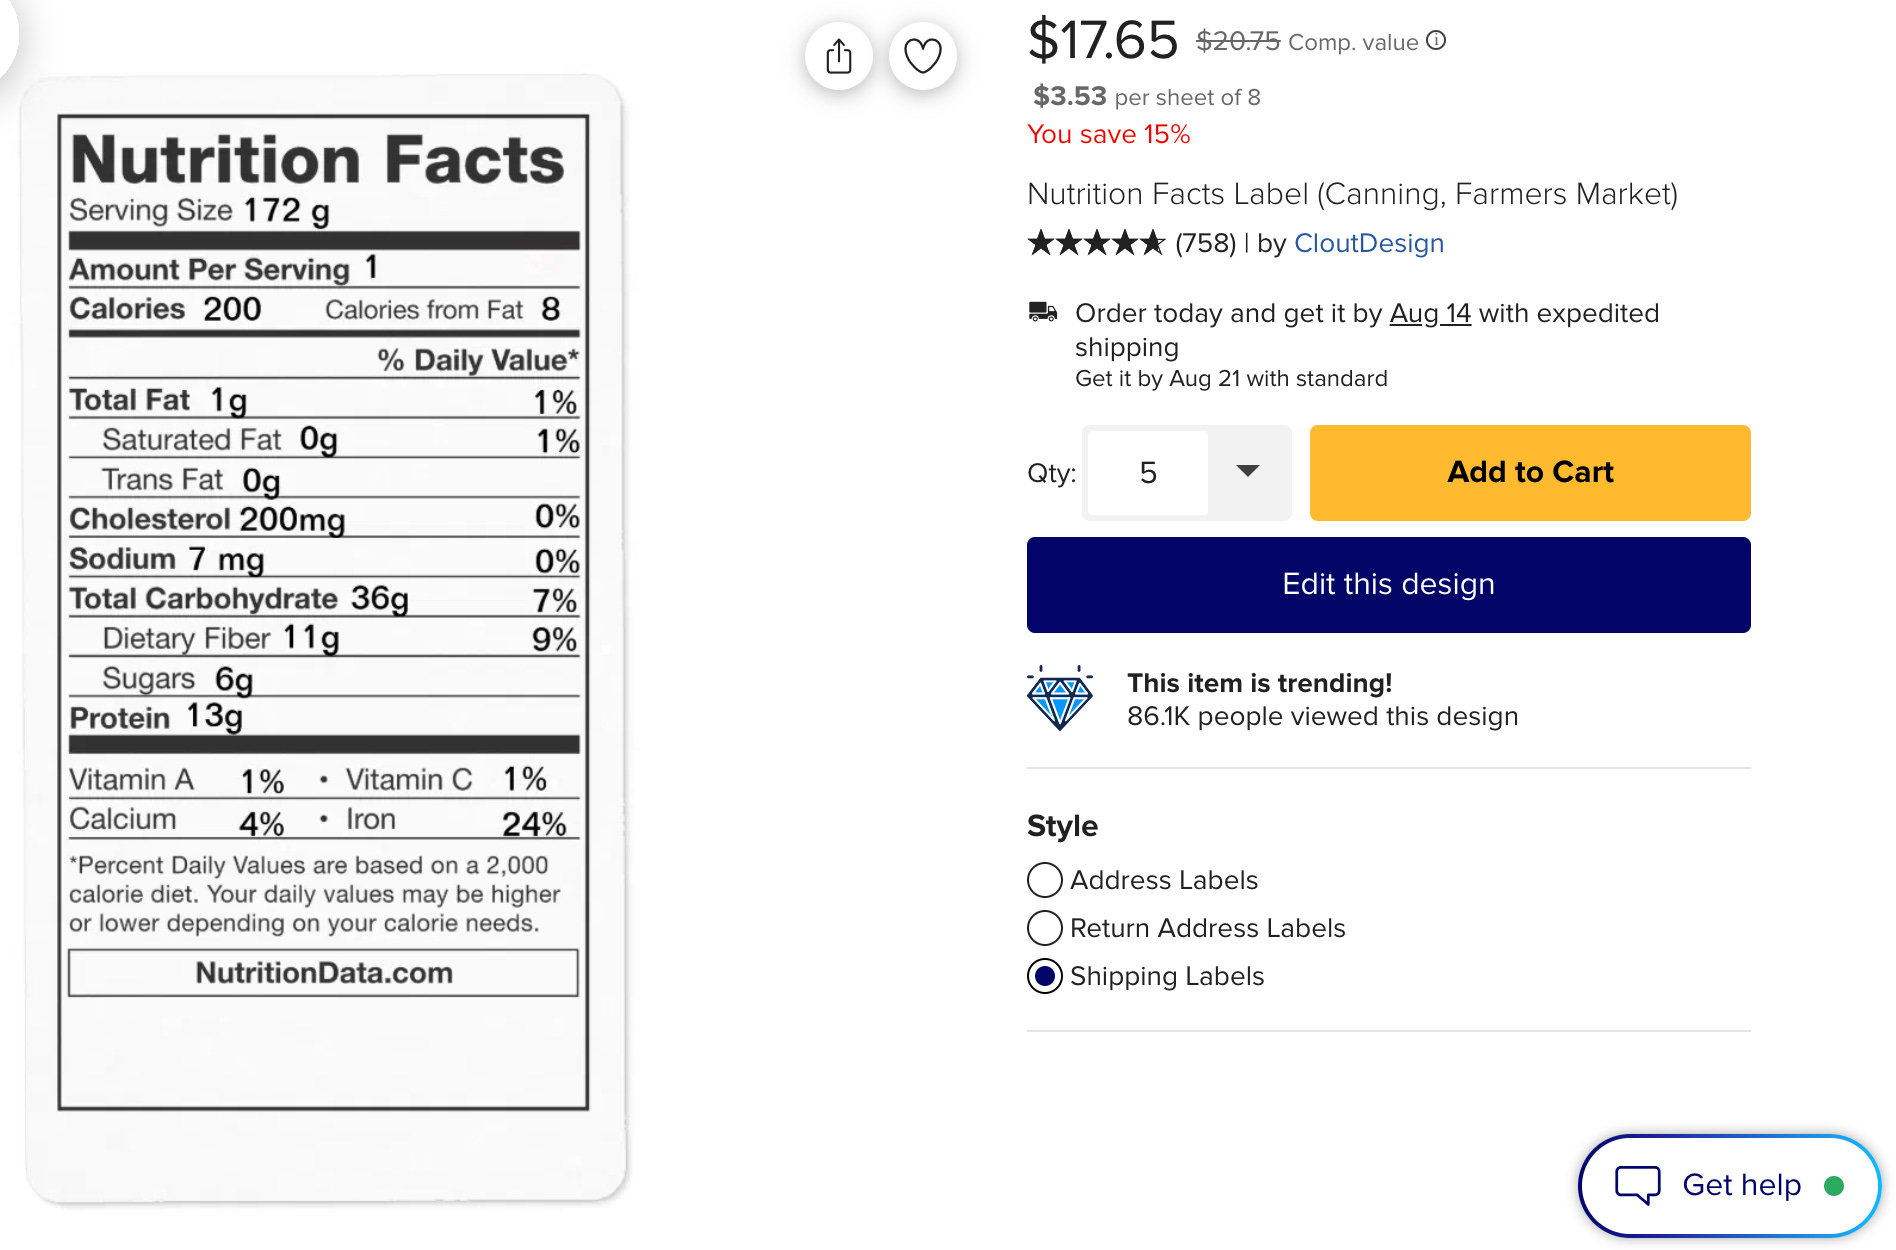1896x1250 pixels.
Task: Click the delivery truck shipping icon
Action: point(1043,313)
